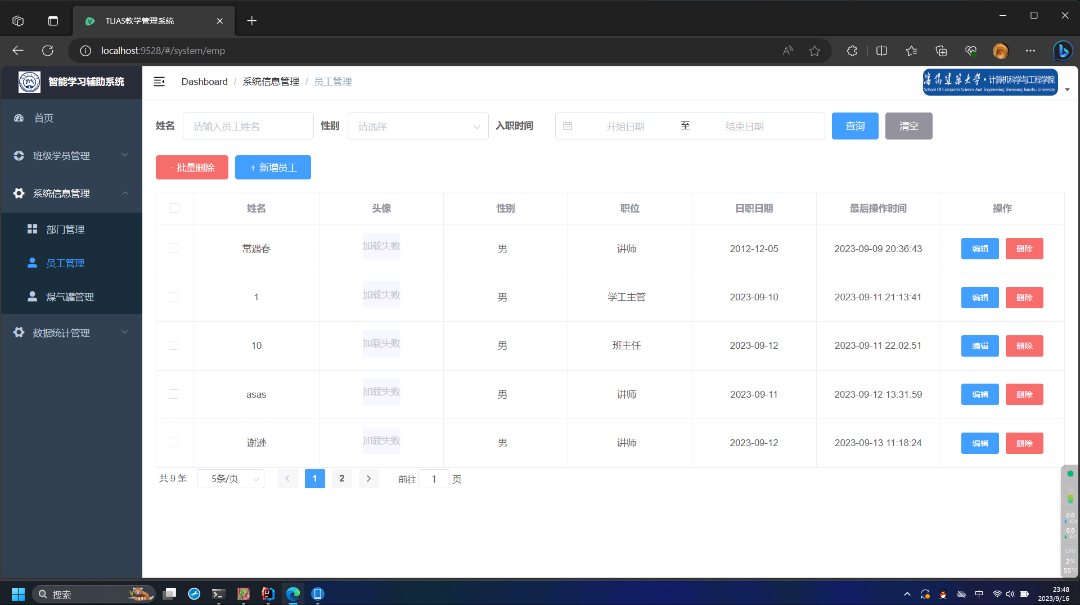Check the checkbox for row 常遇春
Viewport: 1080px width, 605px height.
175,248
